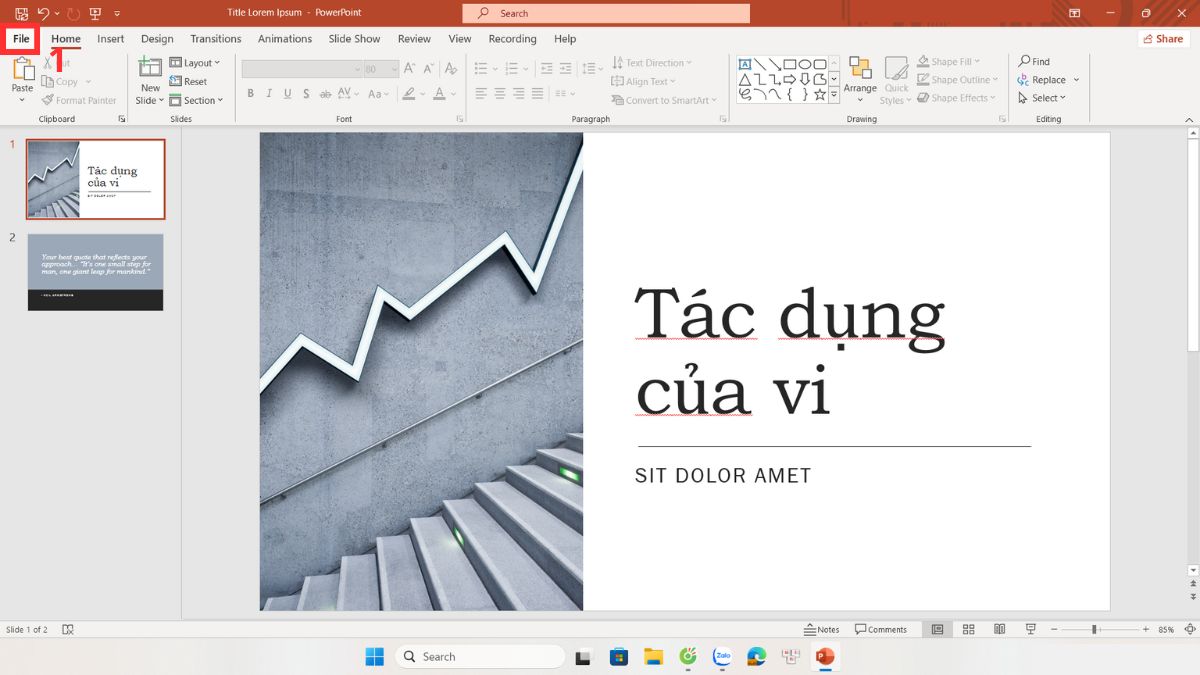Open the Animations ribbon tab
This screenshot has width=1200, height=675.
(x=285, y=39)
